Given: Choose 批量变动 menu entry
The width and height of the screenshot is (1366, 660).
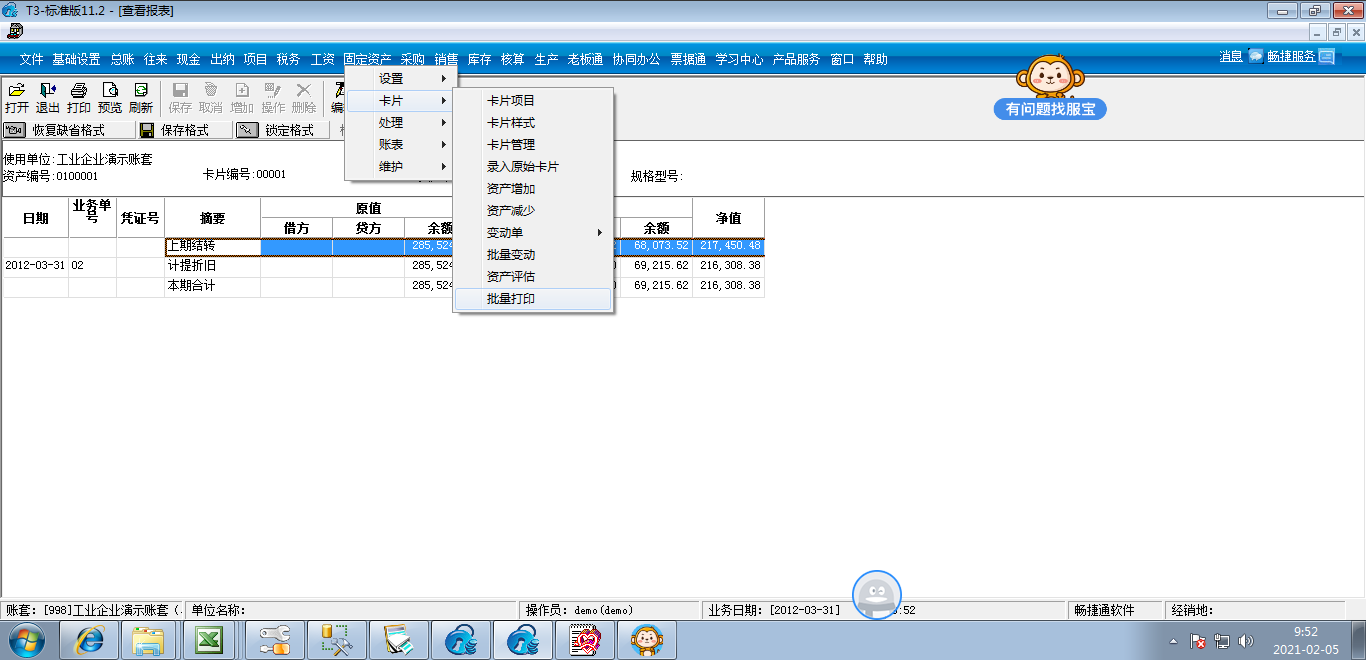Looking at the screenshot, I should [533, 255].
